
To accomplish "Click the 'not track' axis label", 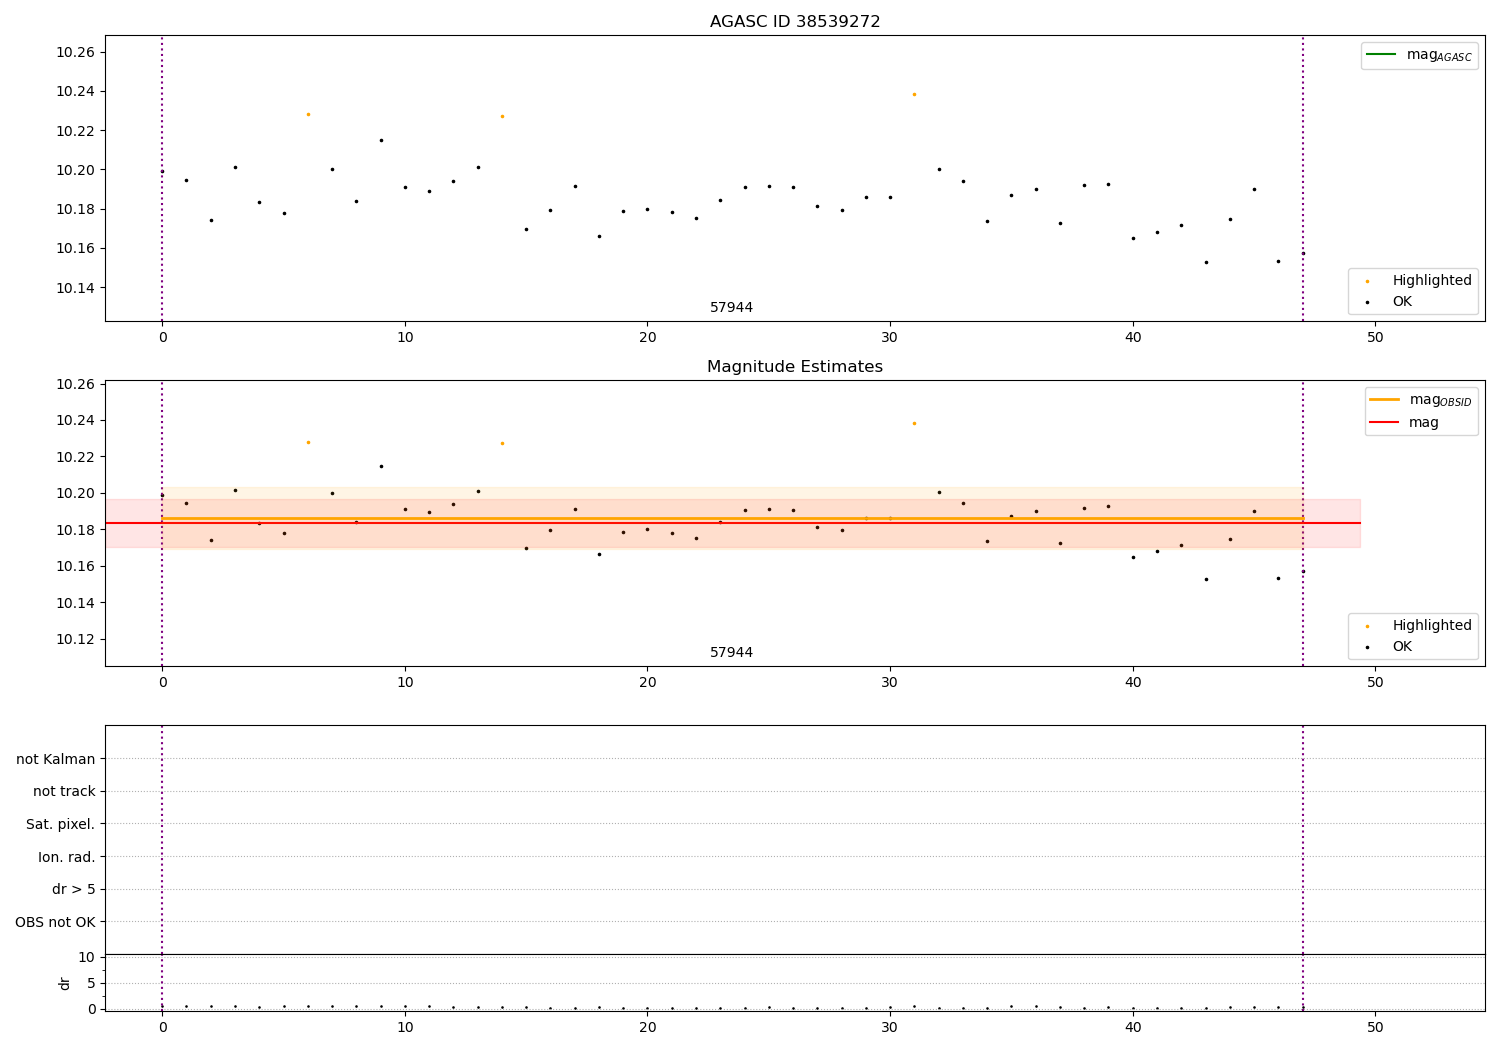I will (x=64, y=792).
